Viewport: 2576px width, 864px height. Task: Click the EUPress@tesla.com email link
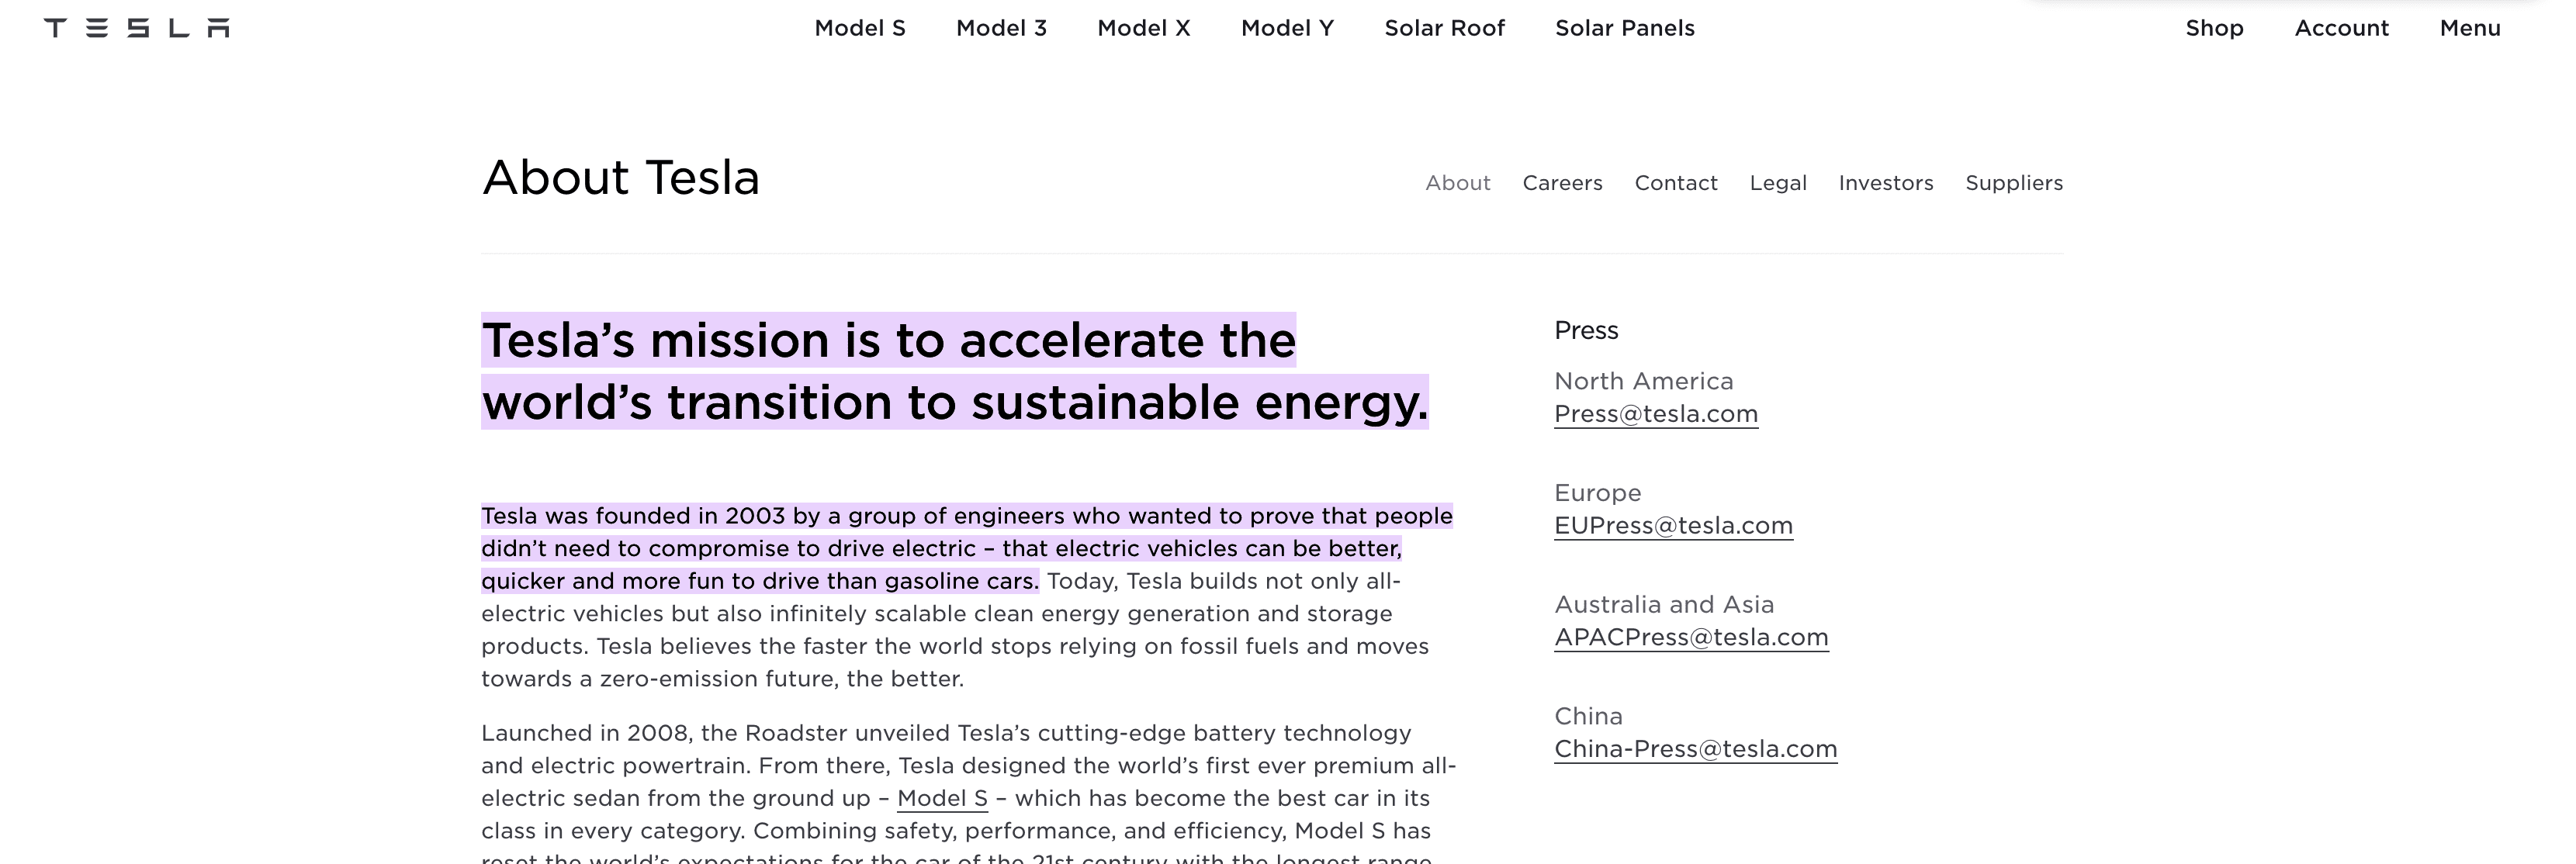click(1673, 526)
